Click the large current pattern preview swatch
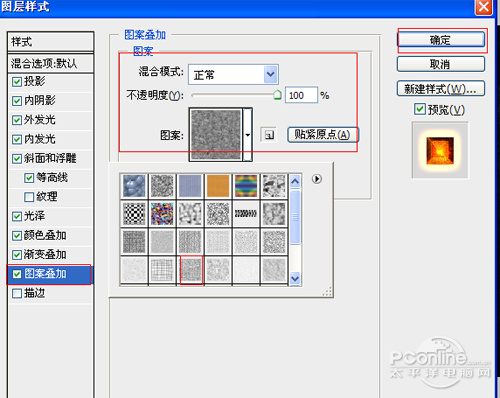 216,135
